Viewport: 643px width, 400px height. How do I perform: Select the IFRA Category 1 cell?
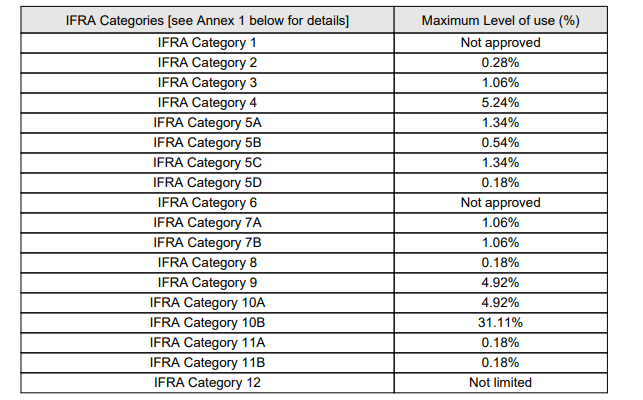207,43
